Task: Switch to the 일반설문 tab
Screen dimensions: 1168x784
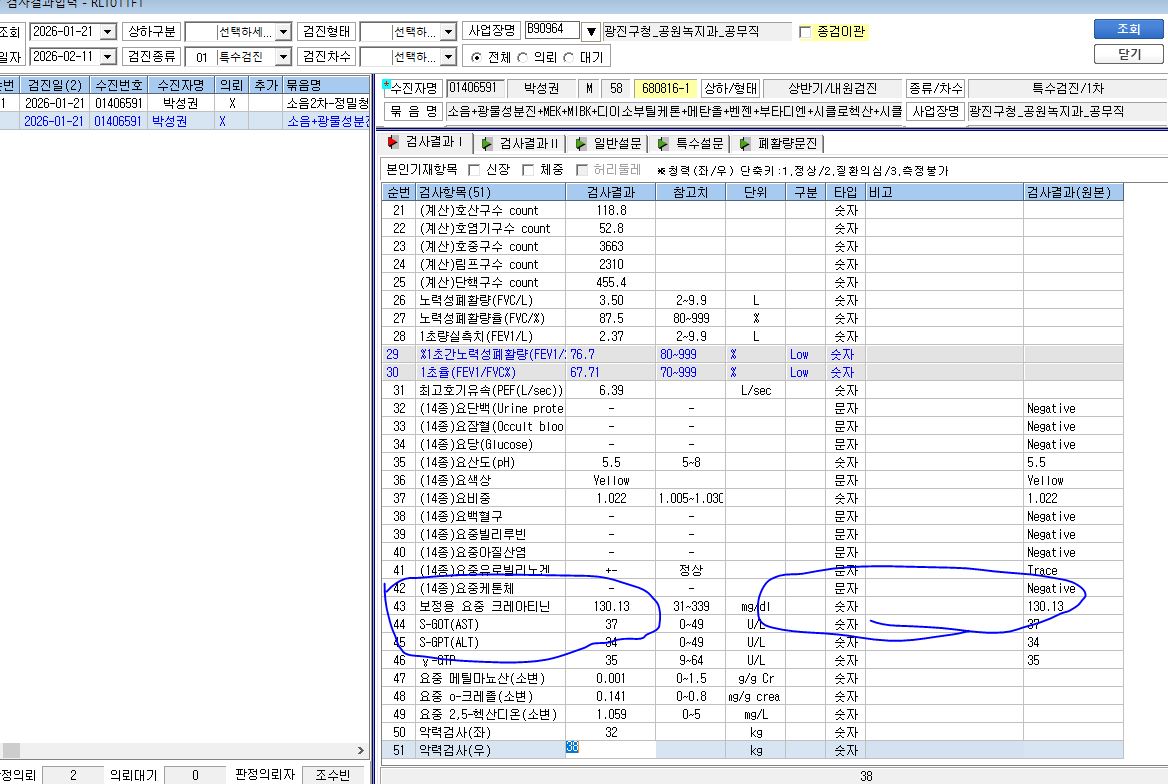Action: tap(609, 143)
